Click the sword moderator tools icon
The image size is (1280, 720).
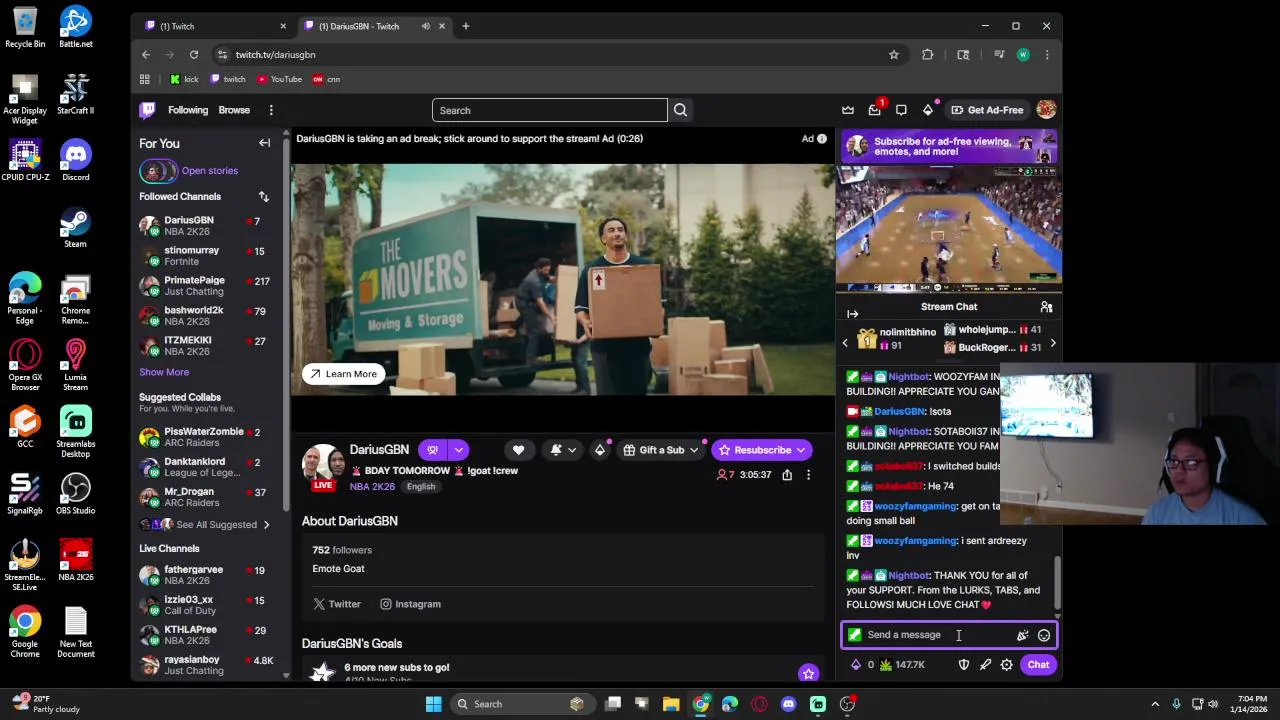click(x=985, y=665)
